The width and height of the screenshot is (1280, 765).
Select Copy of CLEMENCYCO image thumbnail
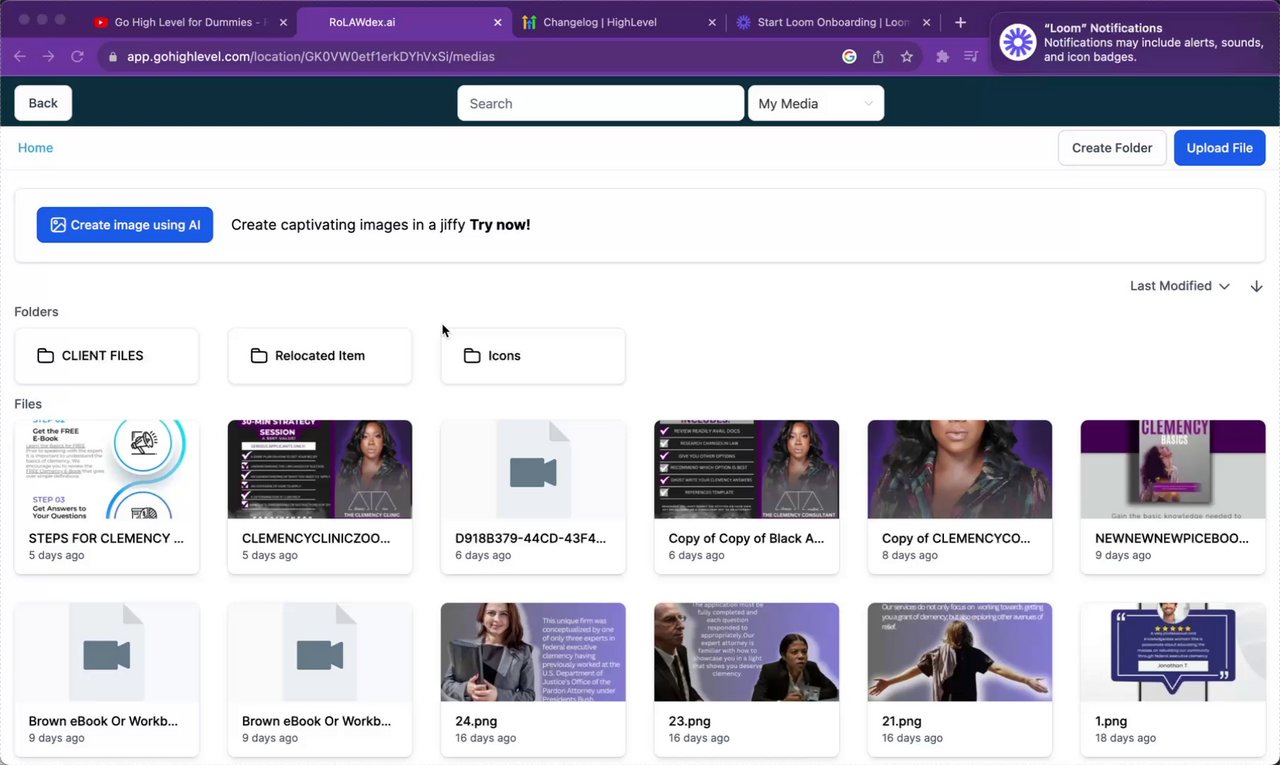pos(960,469)
